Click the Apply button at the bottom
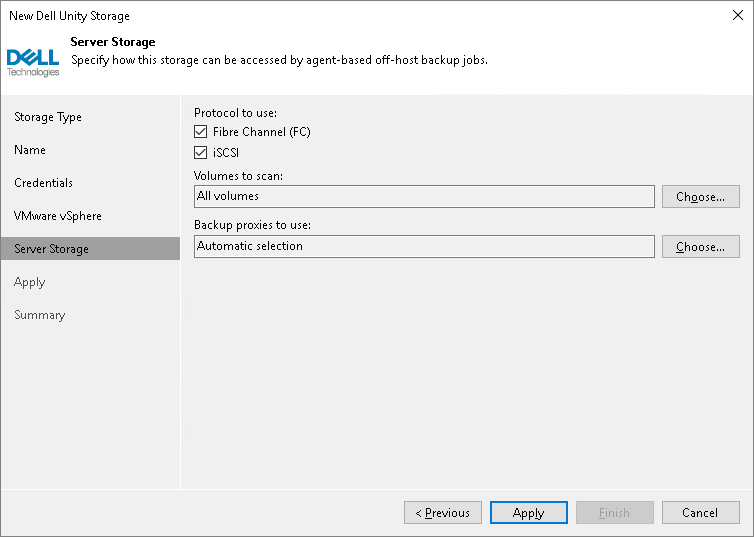 click(x=528, y=512)
